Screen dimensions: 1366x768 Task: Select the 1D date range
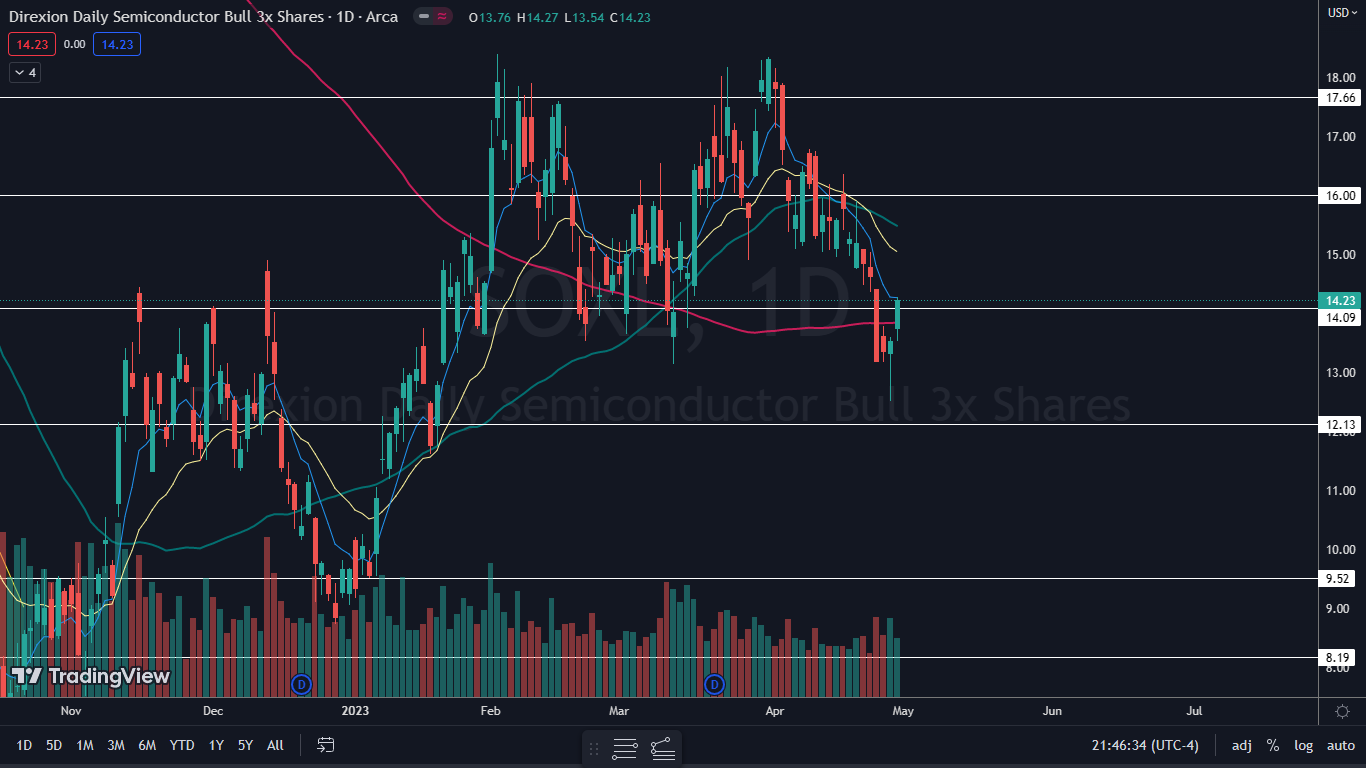click(24, 745)
